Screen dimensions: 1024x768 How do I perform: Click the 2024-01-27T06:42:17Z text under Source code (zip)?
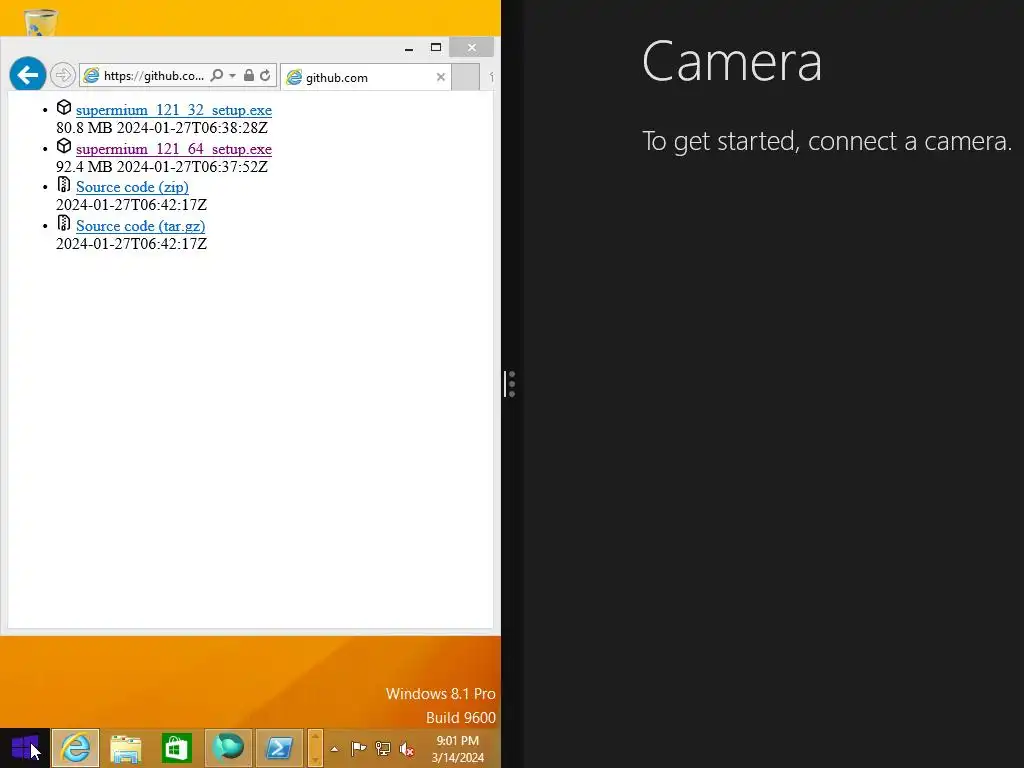coord(131,205)
